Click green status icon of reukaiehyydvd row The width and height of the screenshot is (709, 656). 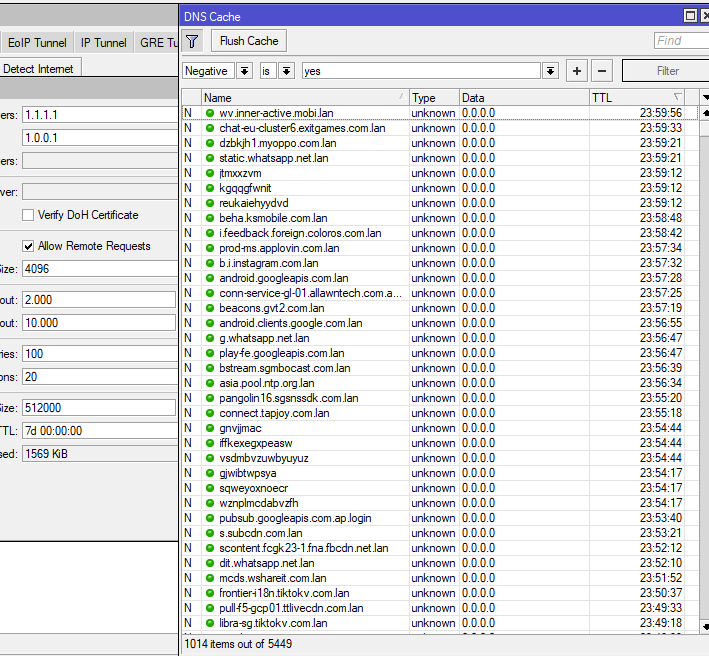tap(210, 203)
